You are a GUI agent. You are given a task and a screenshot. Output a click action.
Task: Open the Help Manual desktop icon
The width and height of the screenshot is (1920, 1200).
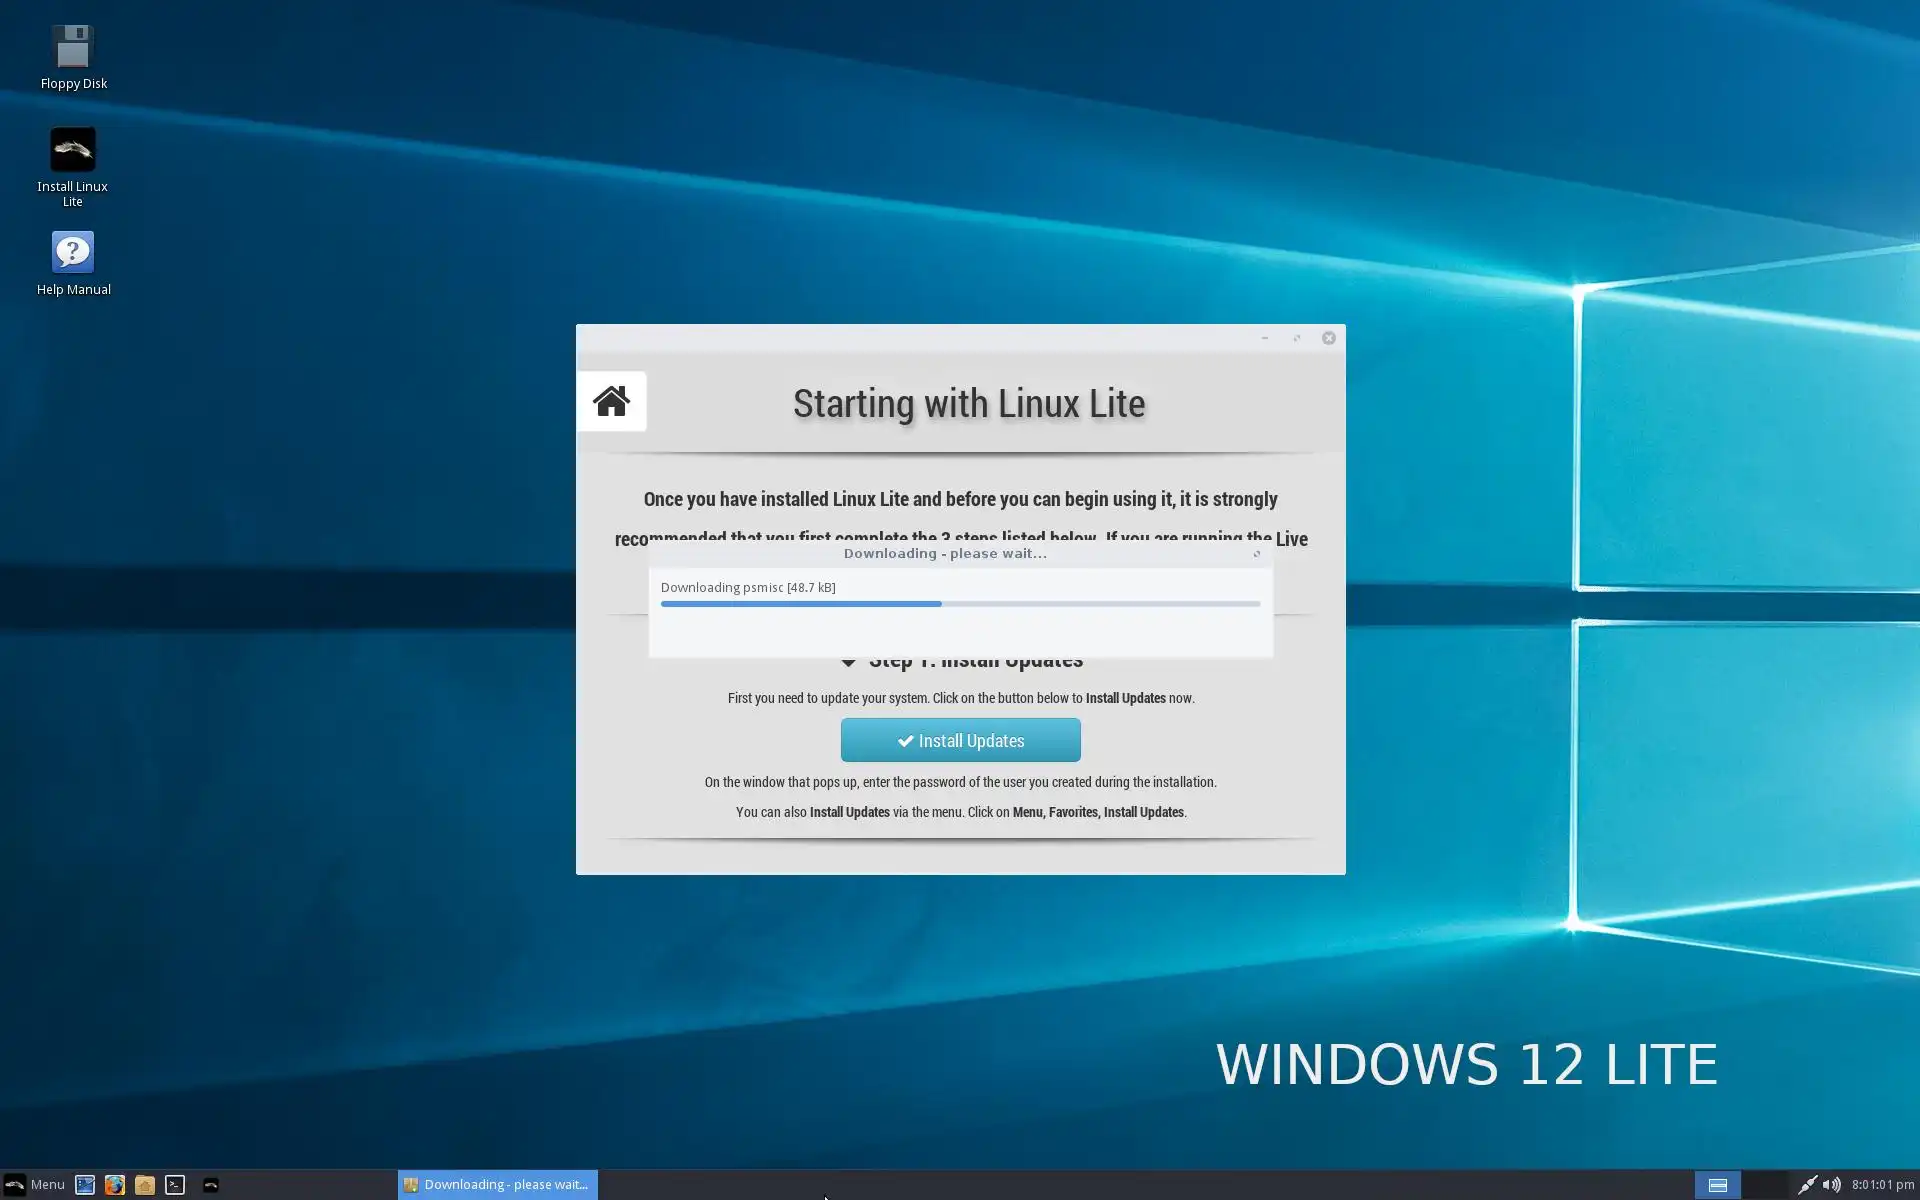73,253
